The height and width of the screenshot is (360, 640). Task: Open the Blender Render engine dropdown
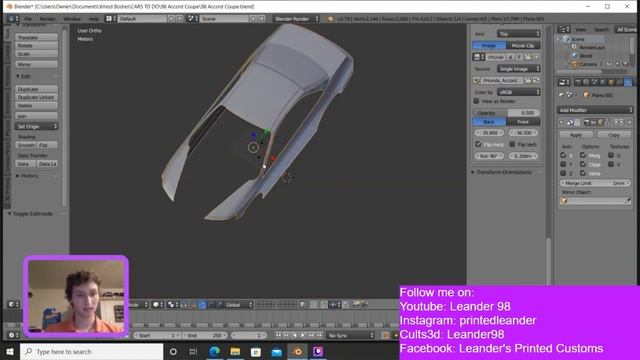coord(296,19)
